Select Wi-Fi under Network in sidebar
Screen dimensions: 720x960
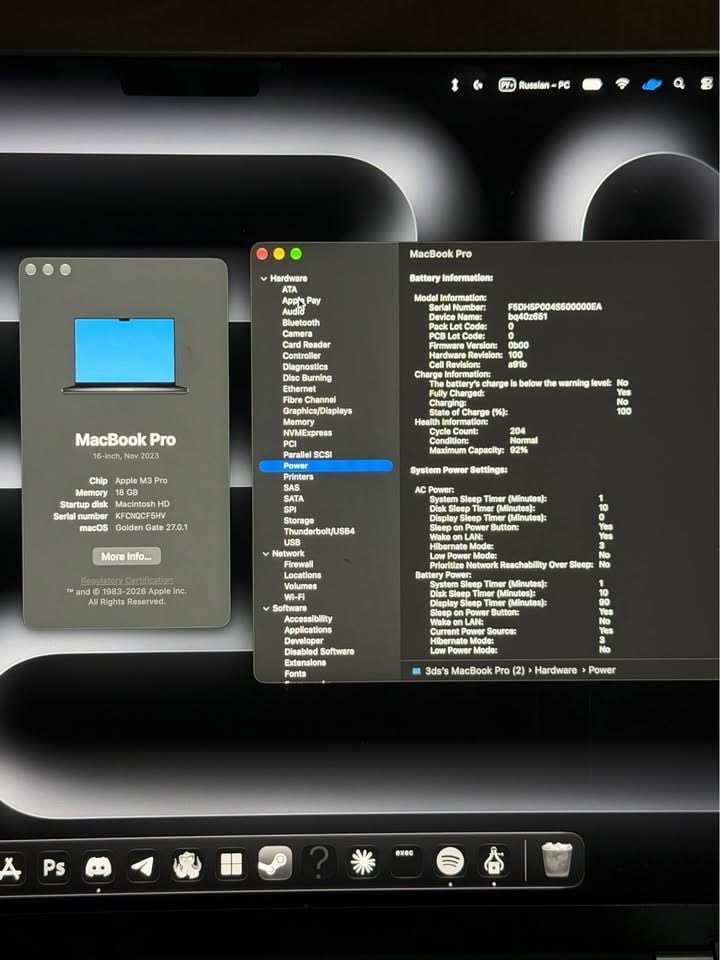click(x=294, y=598)
